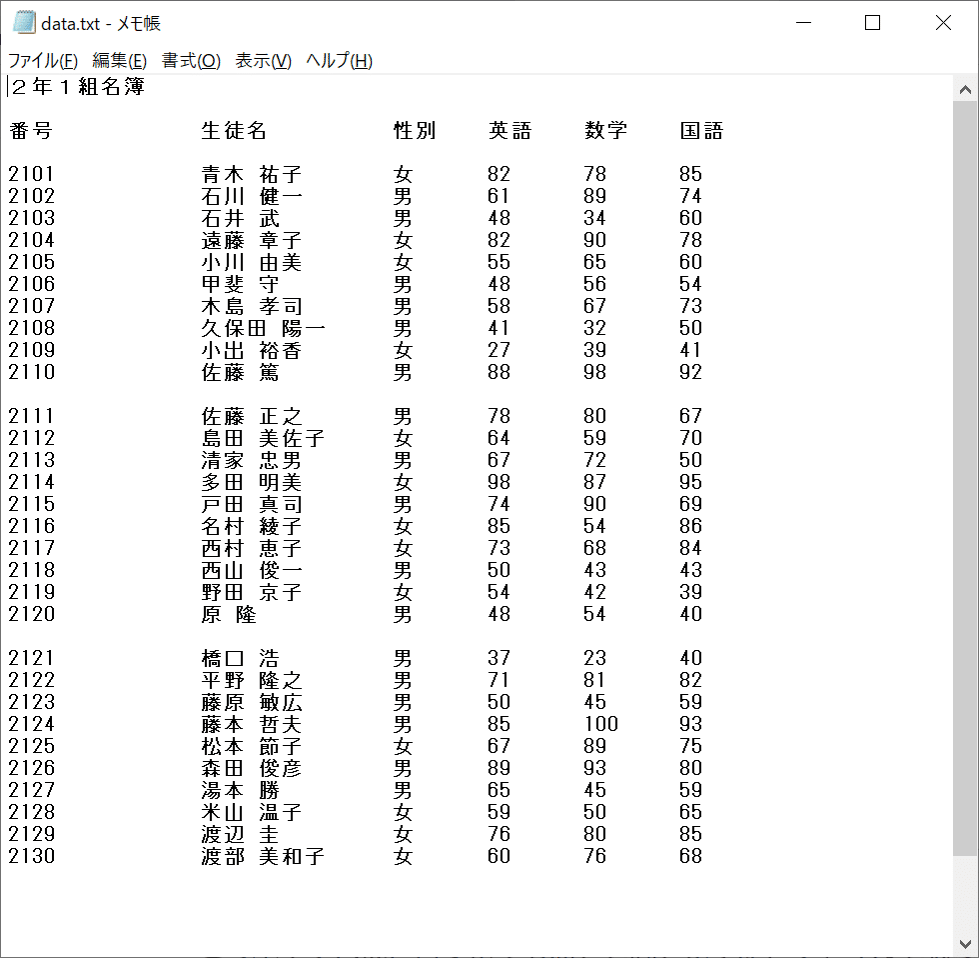Viewport: 979px width, 958px height.
Task: Open the 表示(V) menu
Action: (x=260, y=60)
